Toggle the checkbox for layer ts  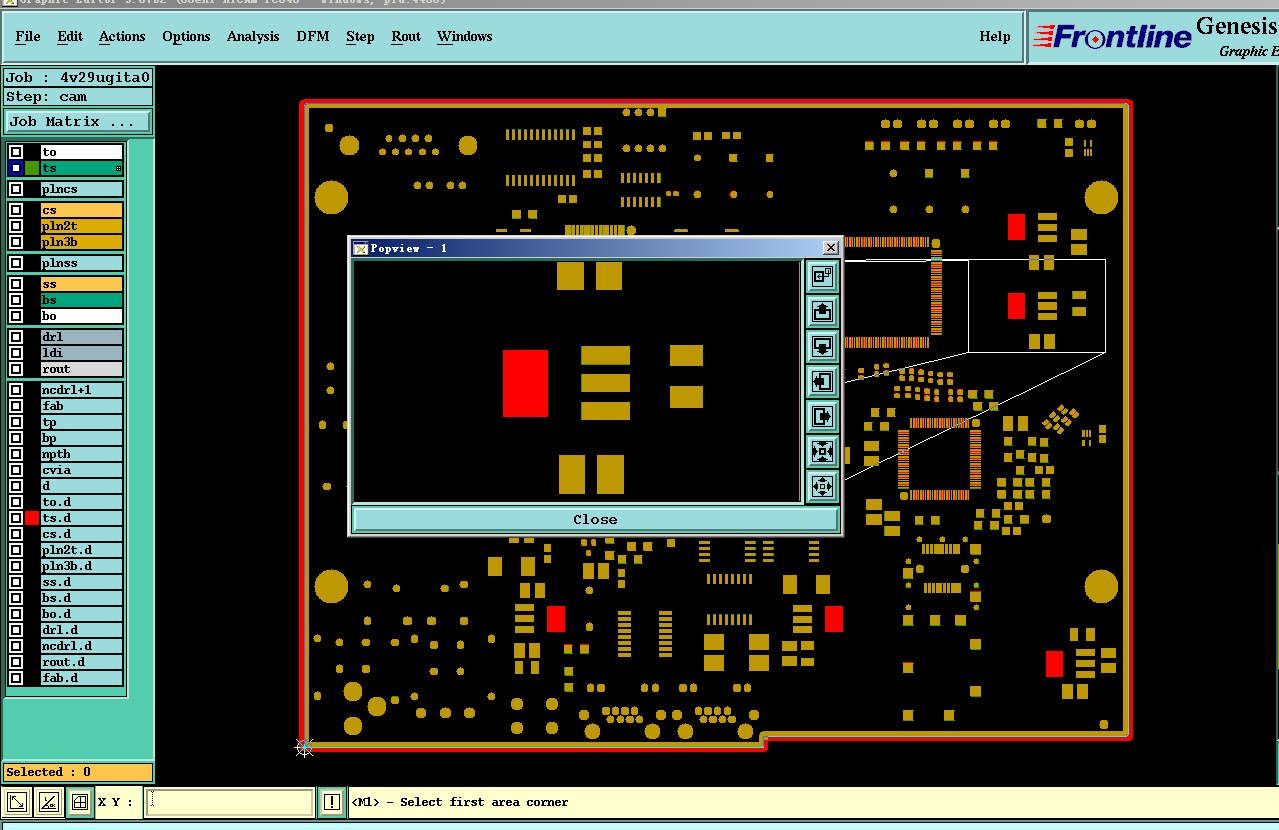16,168
